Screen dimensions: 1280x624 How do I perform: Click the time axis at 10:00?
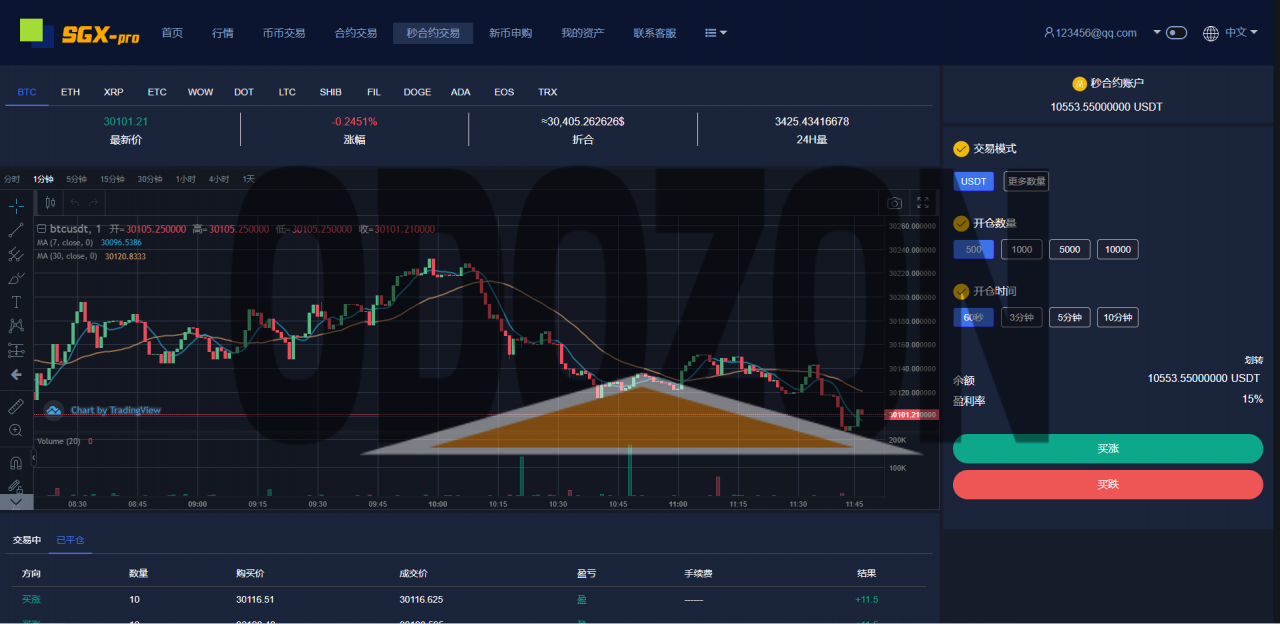tap(437, 504)
